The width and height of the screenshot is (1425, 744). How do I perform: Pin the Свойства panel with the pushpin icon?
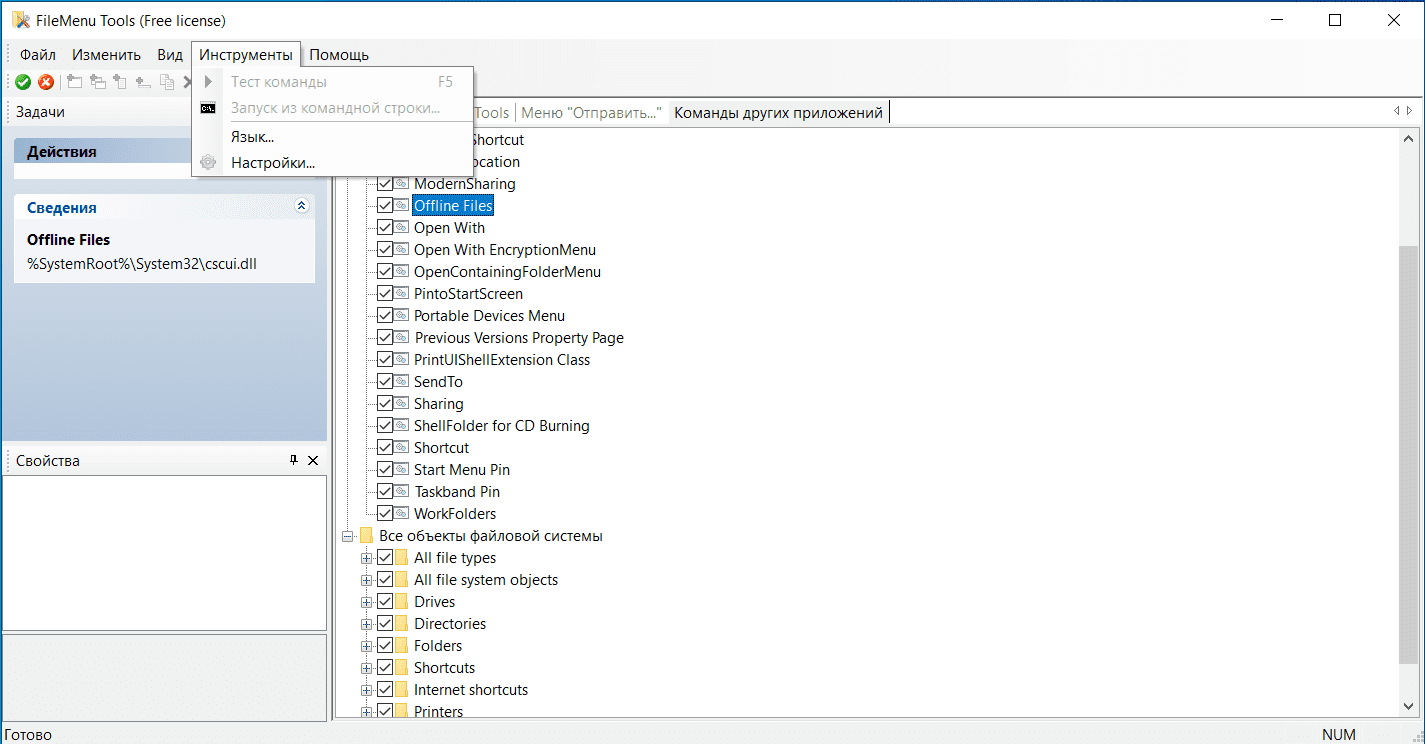pos(294,460)
